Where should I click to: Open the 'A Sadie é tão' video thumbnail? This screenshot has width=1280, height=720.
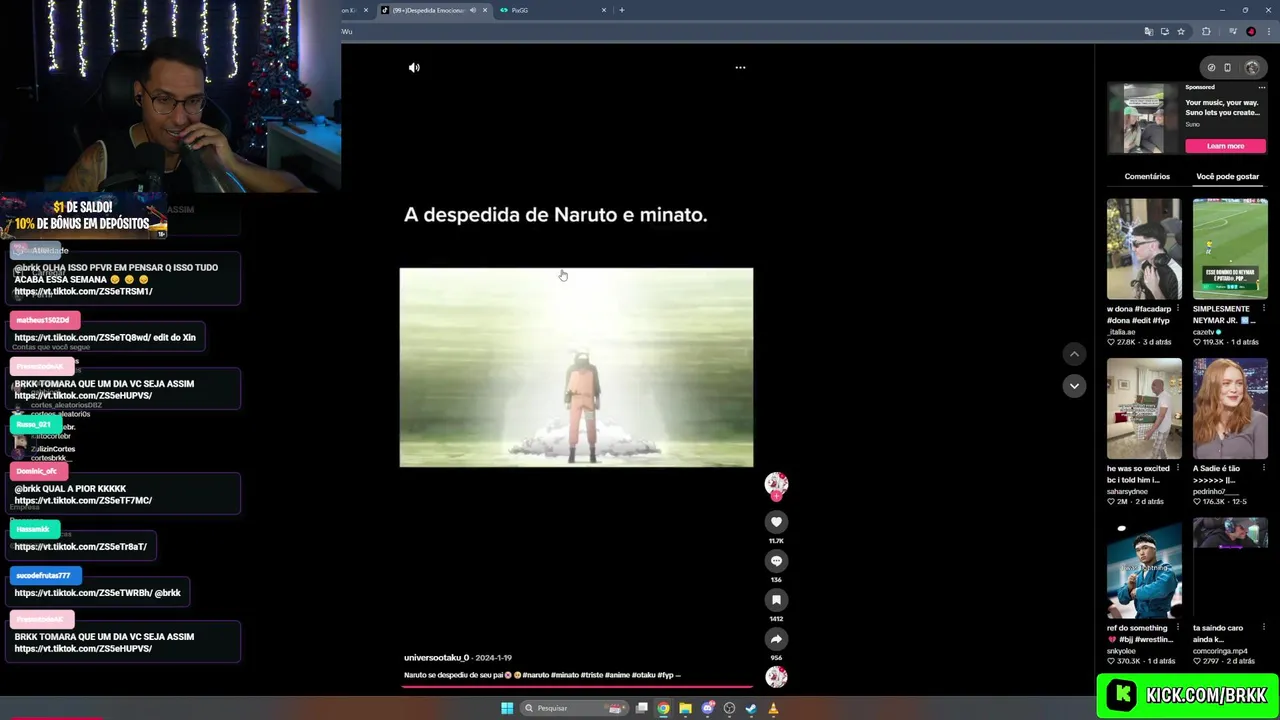tap(1230, 408)
